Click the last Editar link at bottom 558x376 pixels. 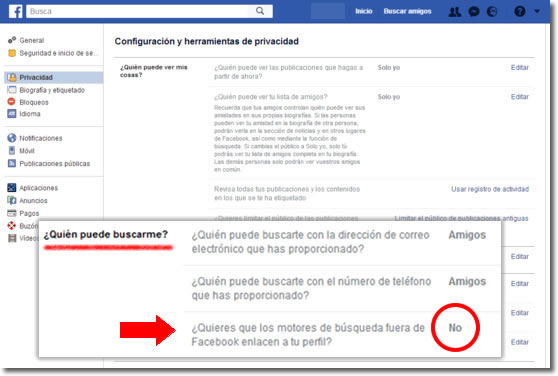[520, 342]
